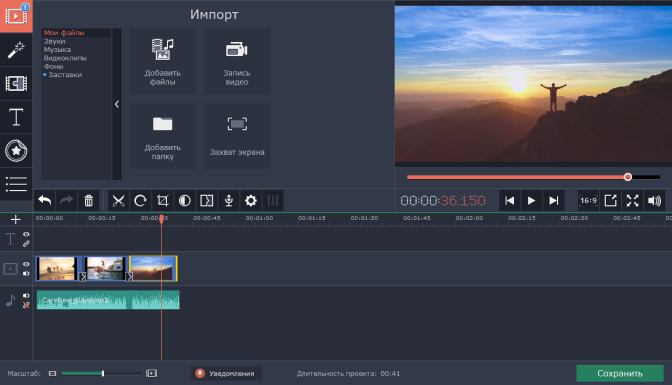This screenshot has height=385, width=672.
Task: Toggle video track visibility eye
Action: (x=26, y=264)
